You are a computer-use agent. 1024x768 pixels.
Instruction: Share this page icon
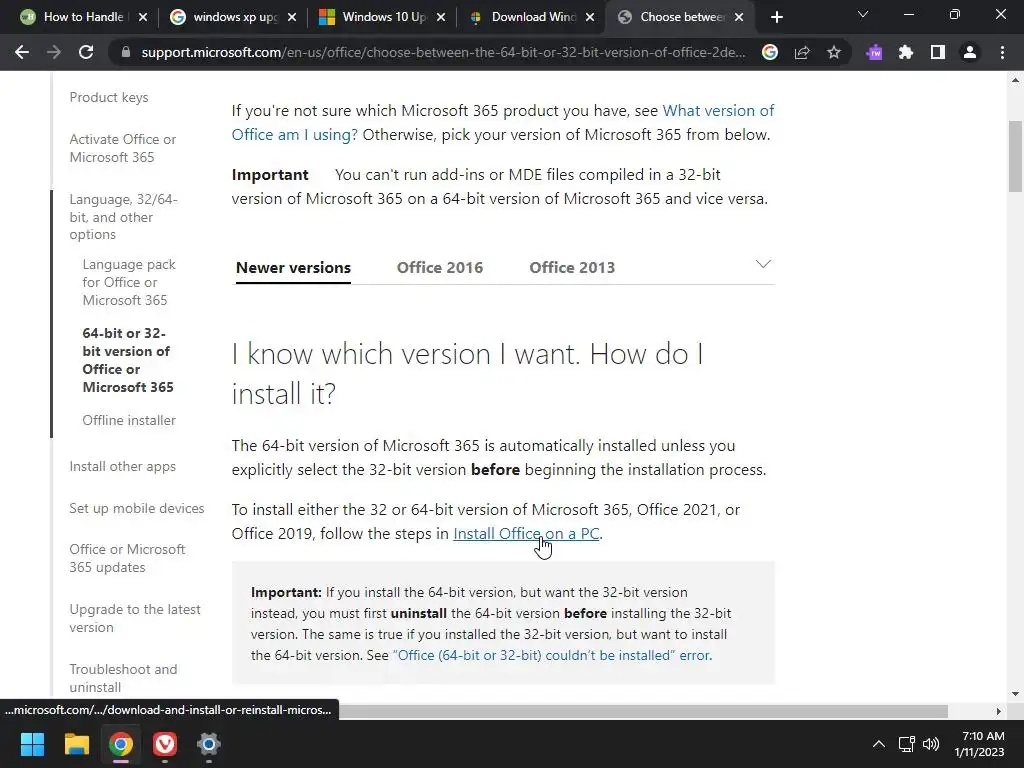click(802, 52)
